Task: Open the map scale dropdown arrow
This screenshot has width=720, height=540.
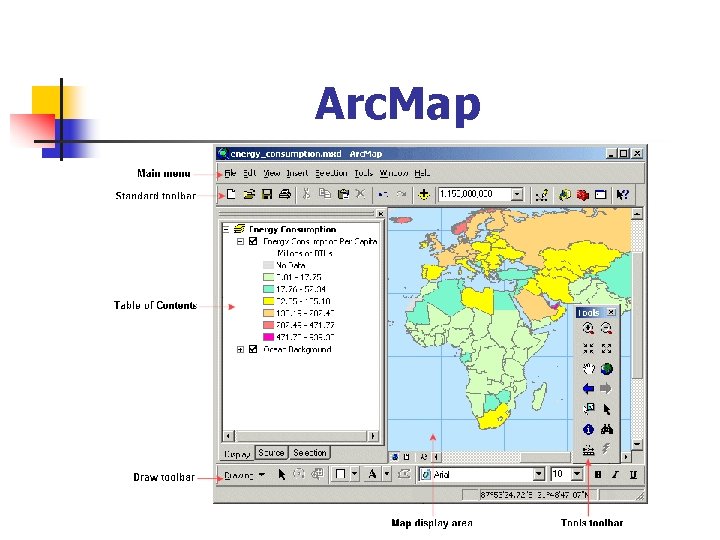Action: [x=517, y=194]
